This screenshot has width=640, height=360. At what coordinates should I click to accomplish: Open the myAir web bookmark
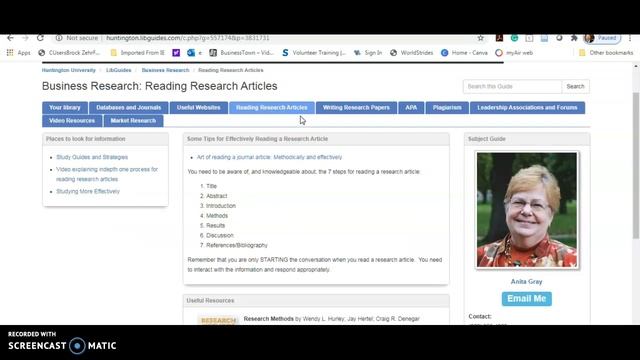pyautogui.click(x=514, y=53)
